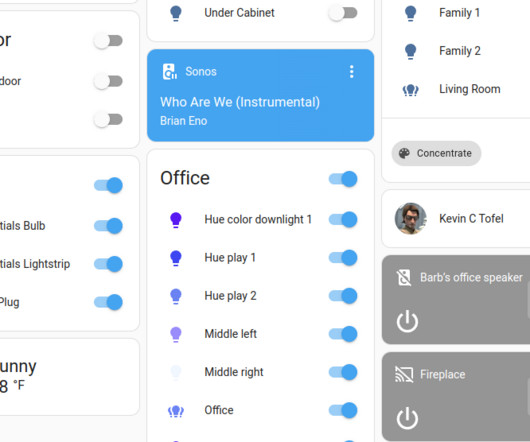Open the Hue color downlight 1 label
530x442 pixels.
tap(258, 220)
